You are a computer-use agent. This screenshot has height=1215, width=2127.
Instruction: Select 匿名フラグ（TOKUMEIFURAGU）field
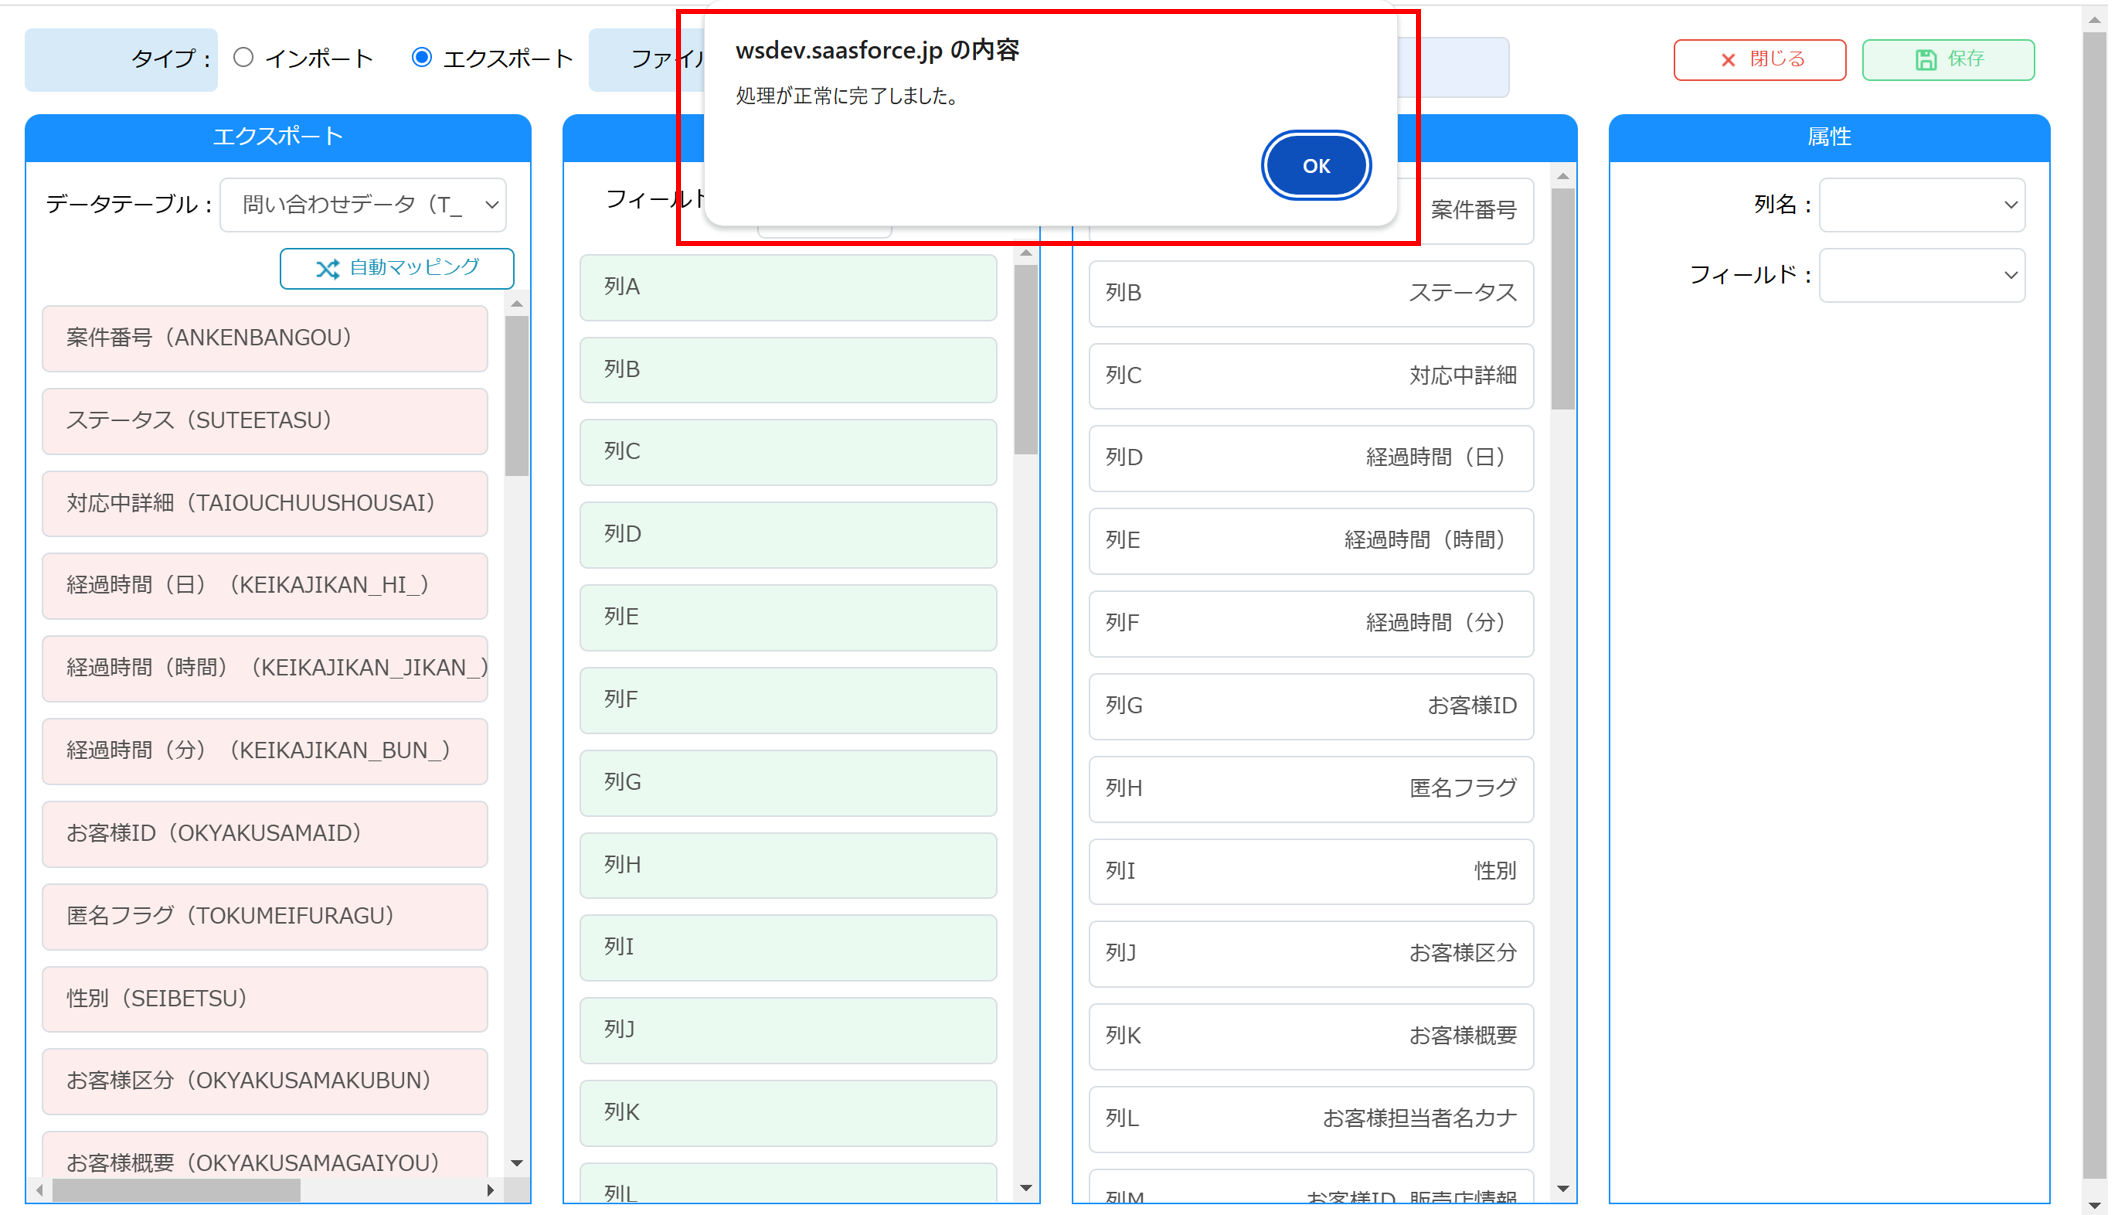(x=265, y=916)
